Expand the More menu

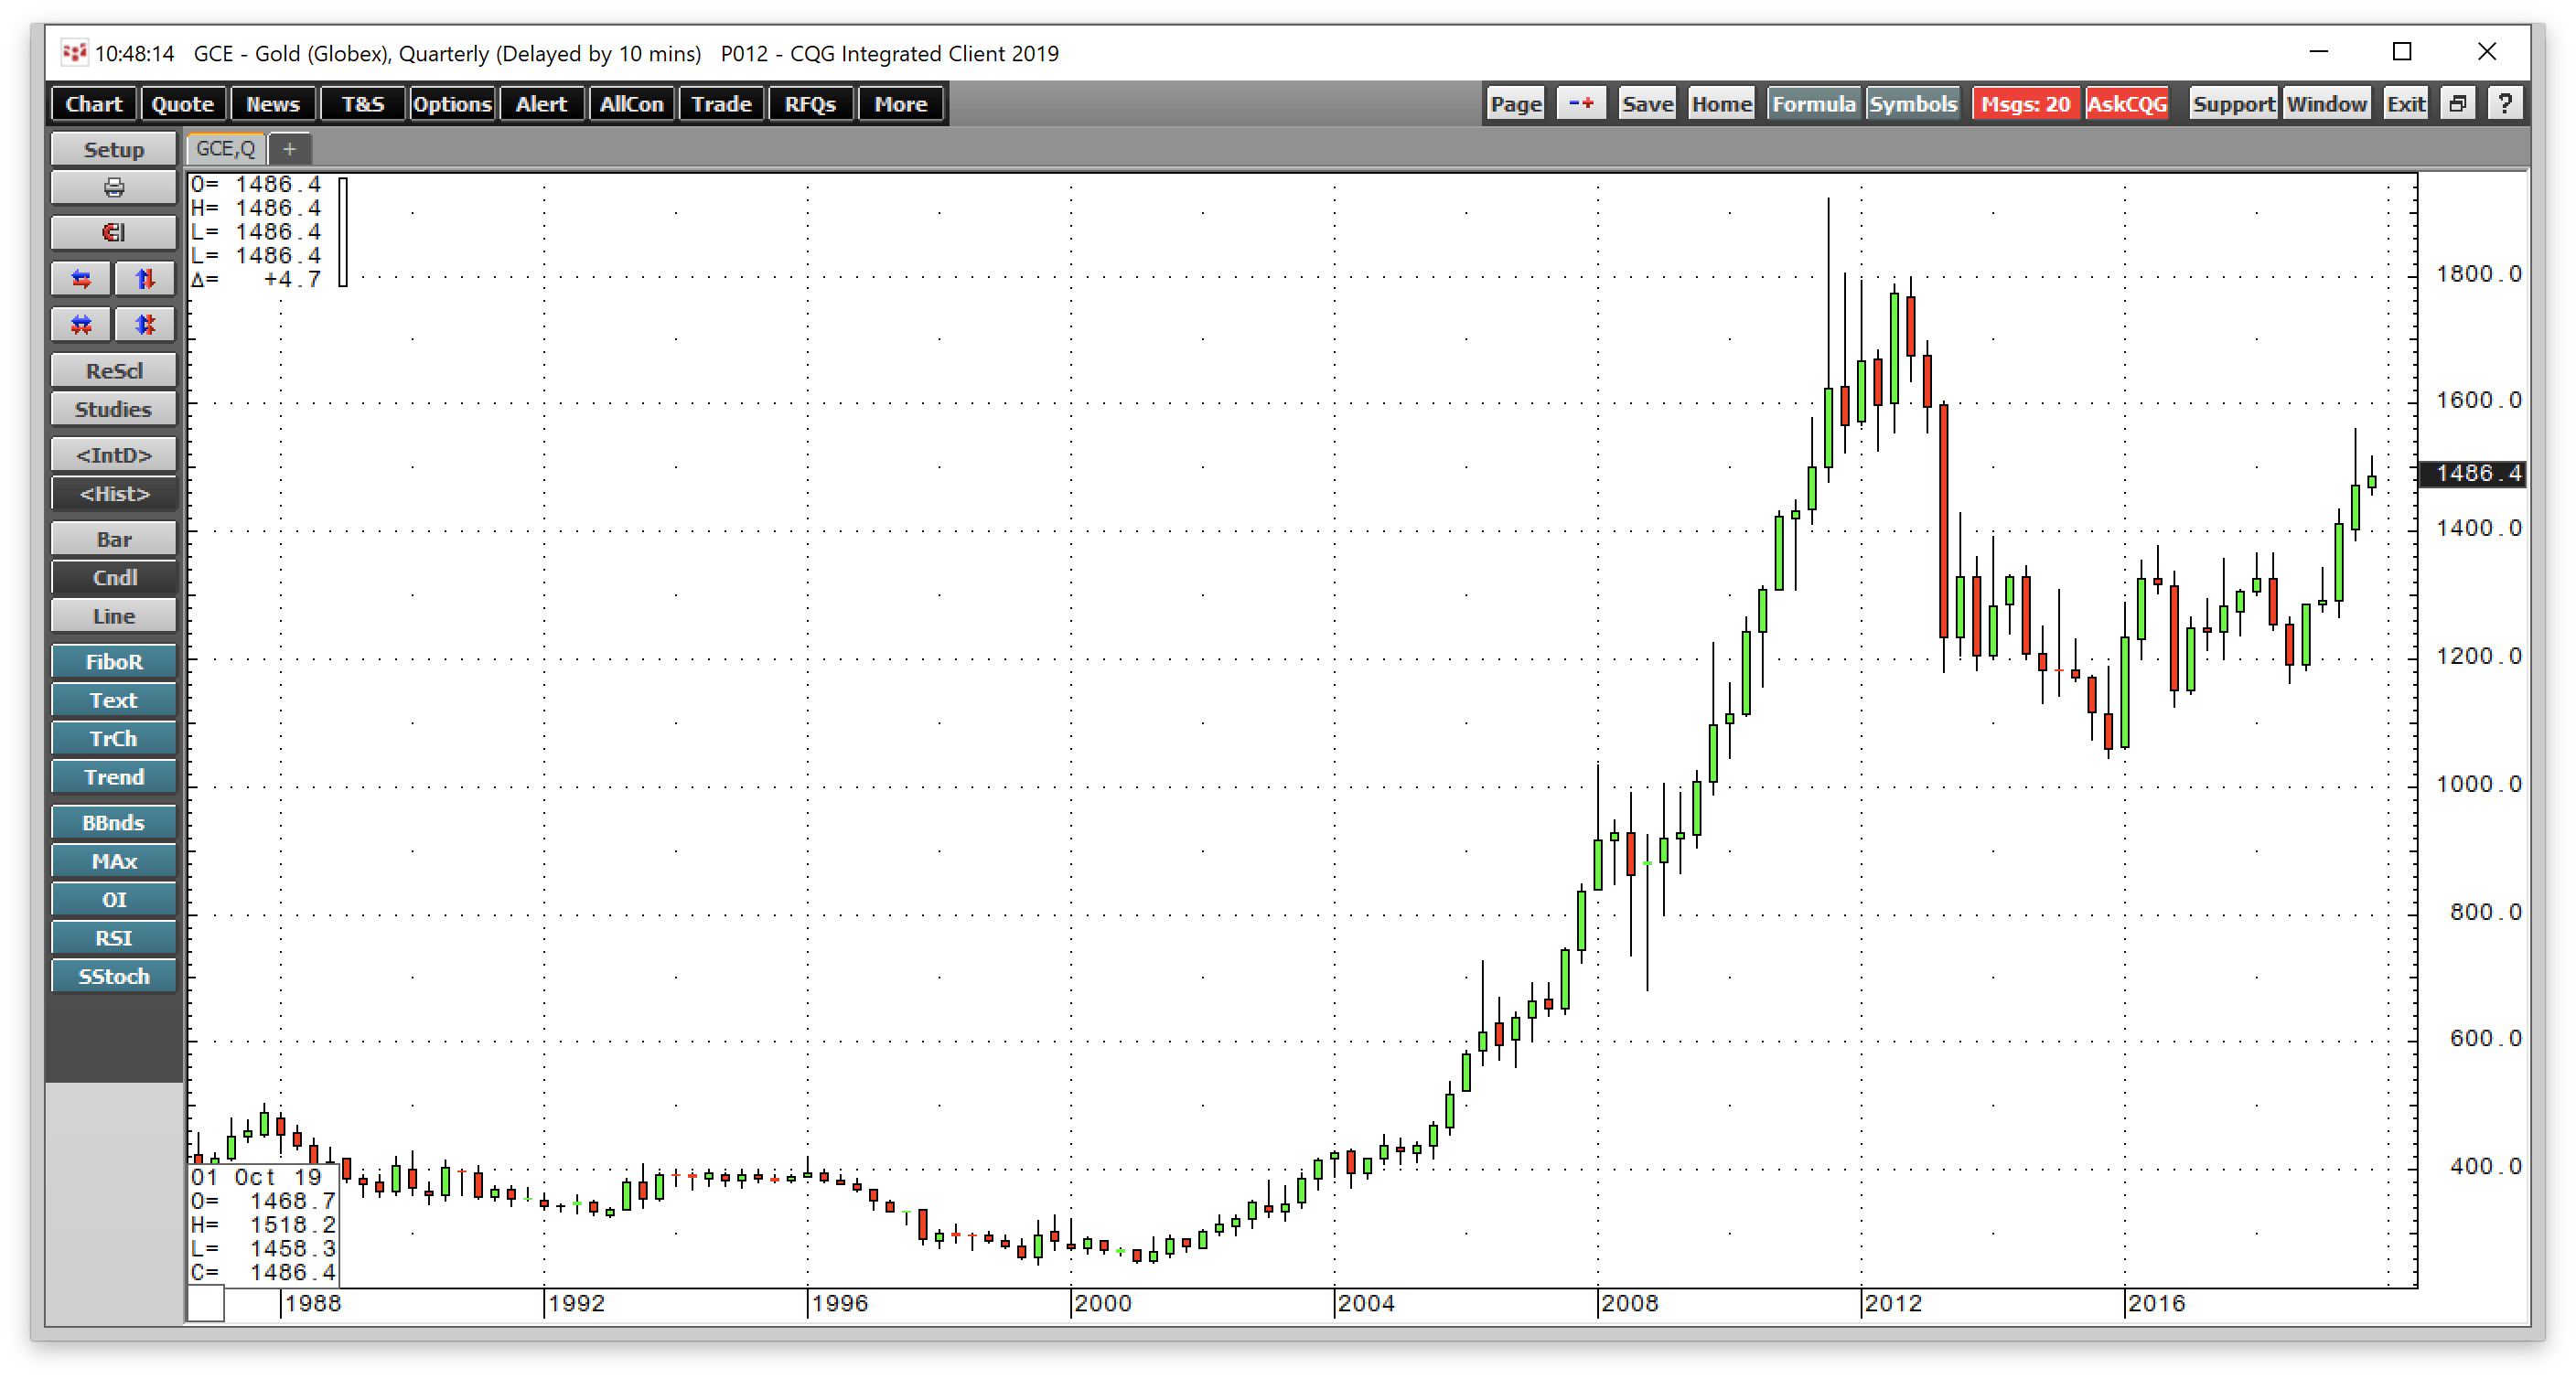click(900, 104)
